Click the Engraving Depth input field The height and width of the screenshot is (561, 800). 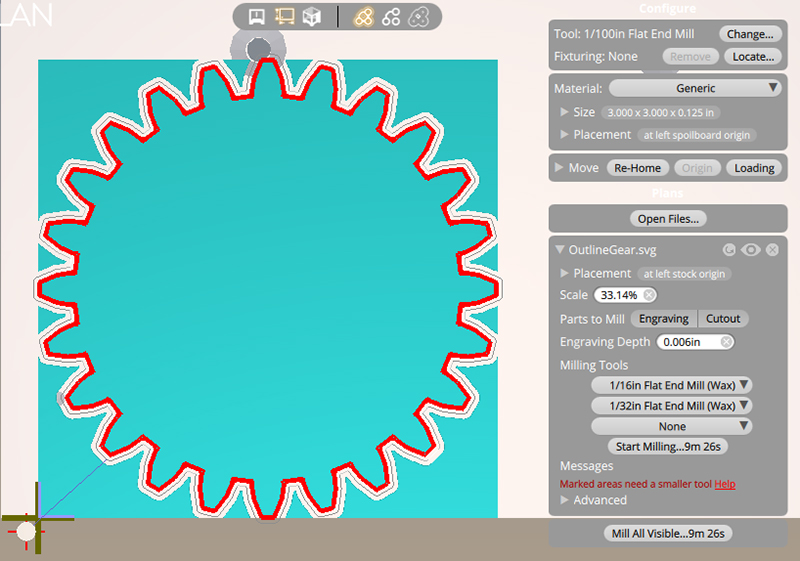[687, 342]
